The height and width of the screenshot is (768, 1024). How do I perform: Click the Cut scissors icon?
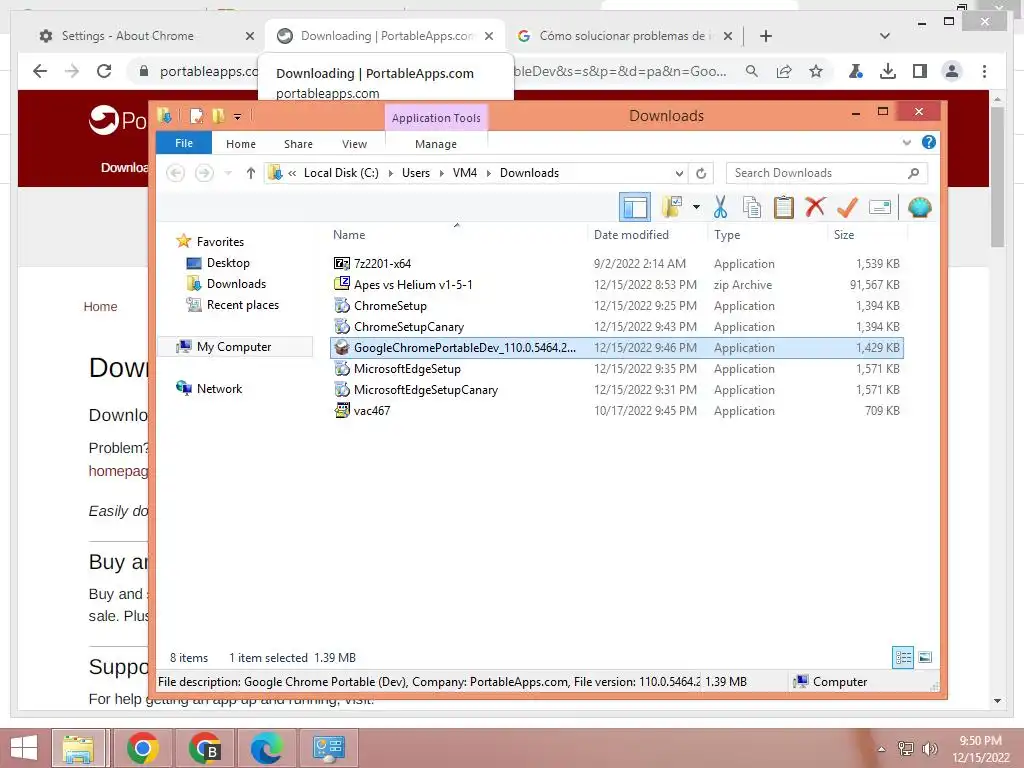tap(720, 208)
